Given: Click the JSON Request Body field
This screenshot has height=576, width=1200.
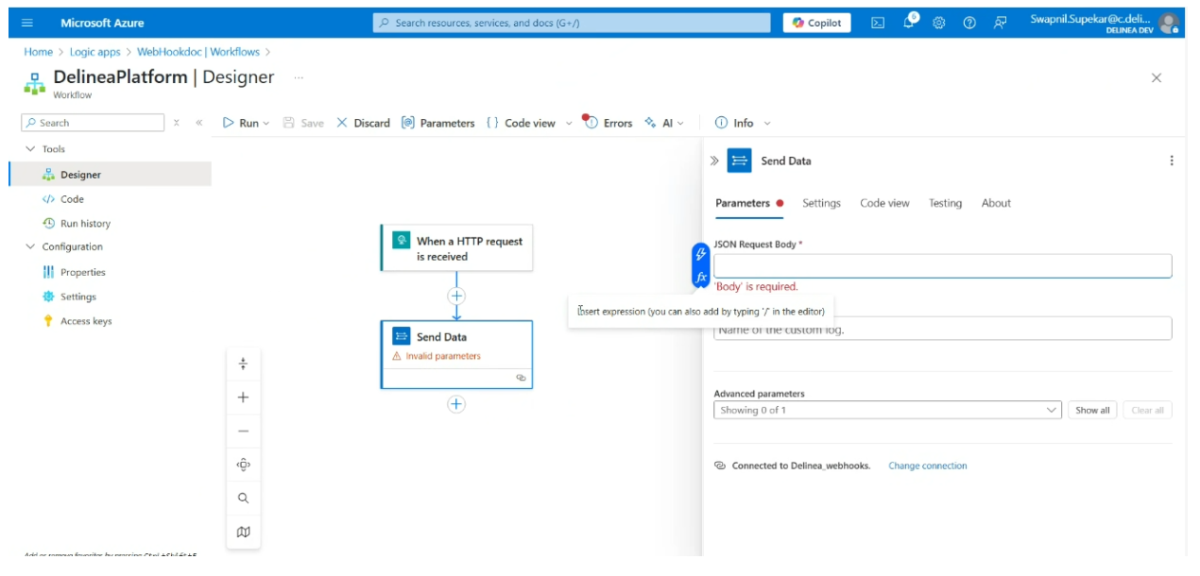Looking at the screenshot, I should (x=942, y=266).
